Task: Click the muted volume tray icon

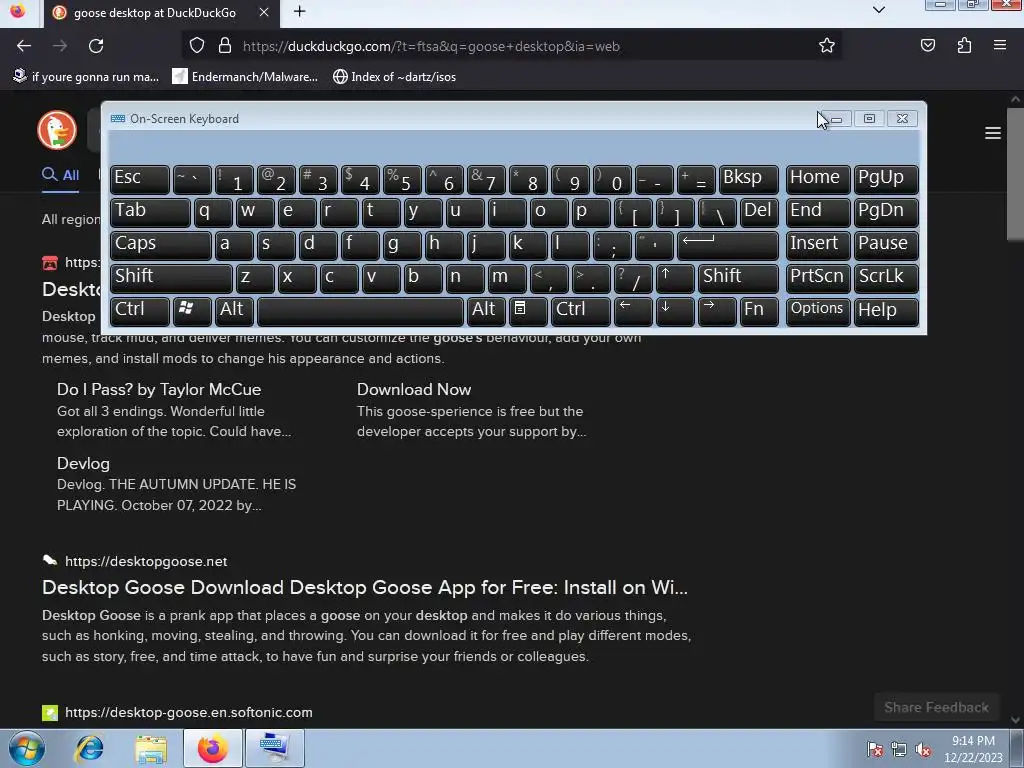Action: (923, 750)
